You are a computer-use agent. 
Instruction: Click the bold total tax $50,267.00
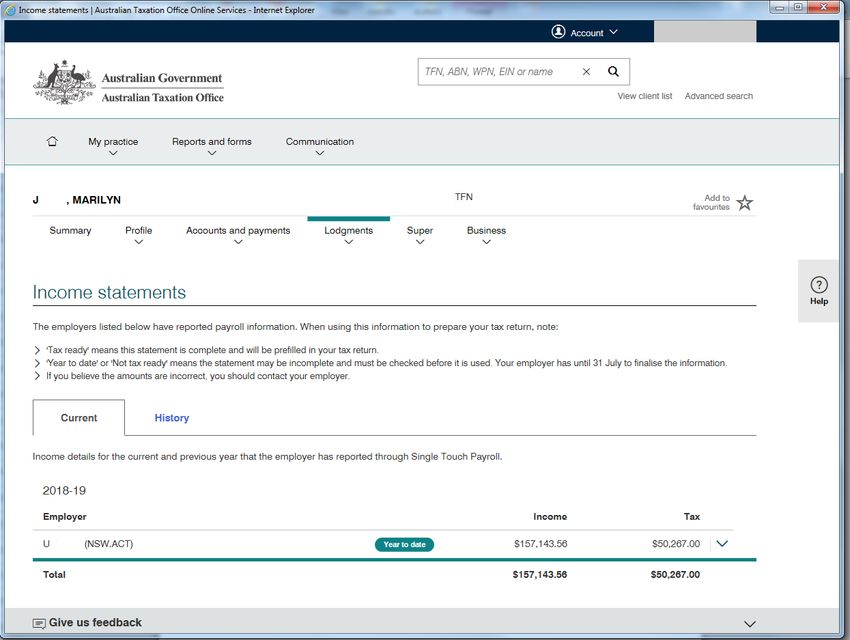pyautogui.click(x=675, y=574)
